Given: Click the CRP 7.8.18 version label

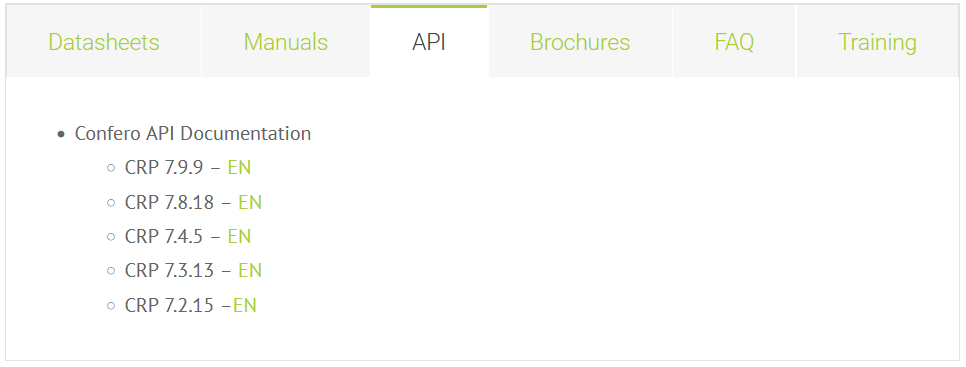Looking at the screenshot, I should pyautogui.click(x=169, y=202).
